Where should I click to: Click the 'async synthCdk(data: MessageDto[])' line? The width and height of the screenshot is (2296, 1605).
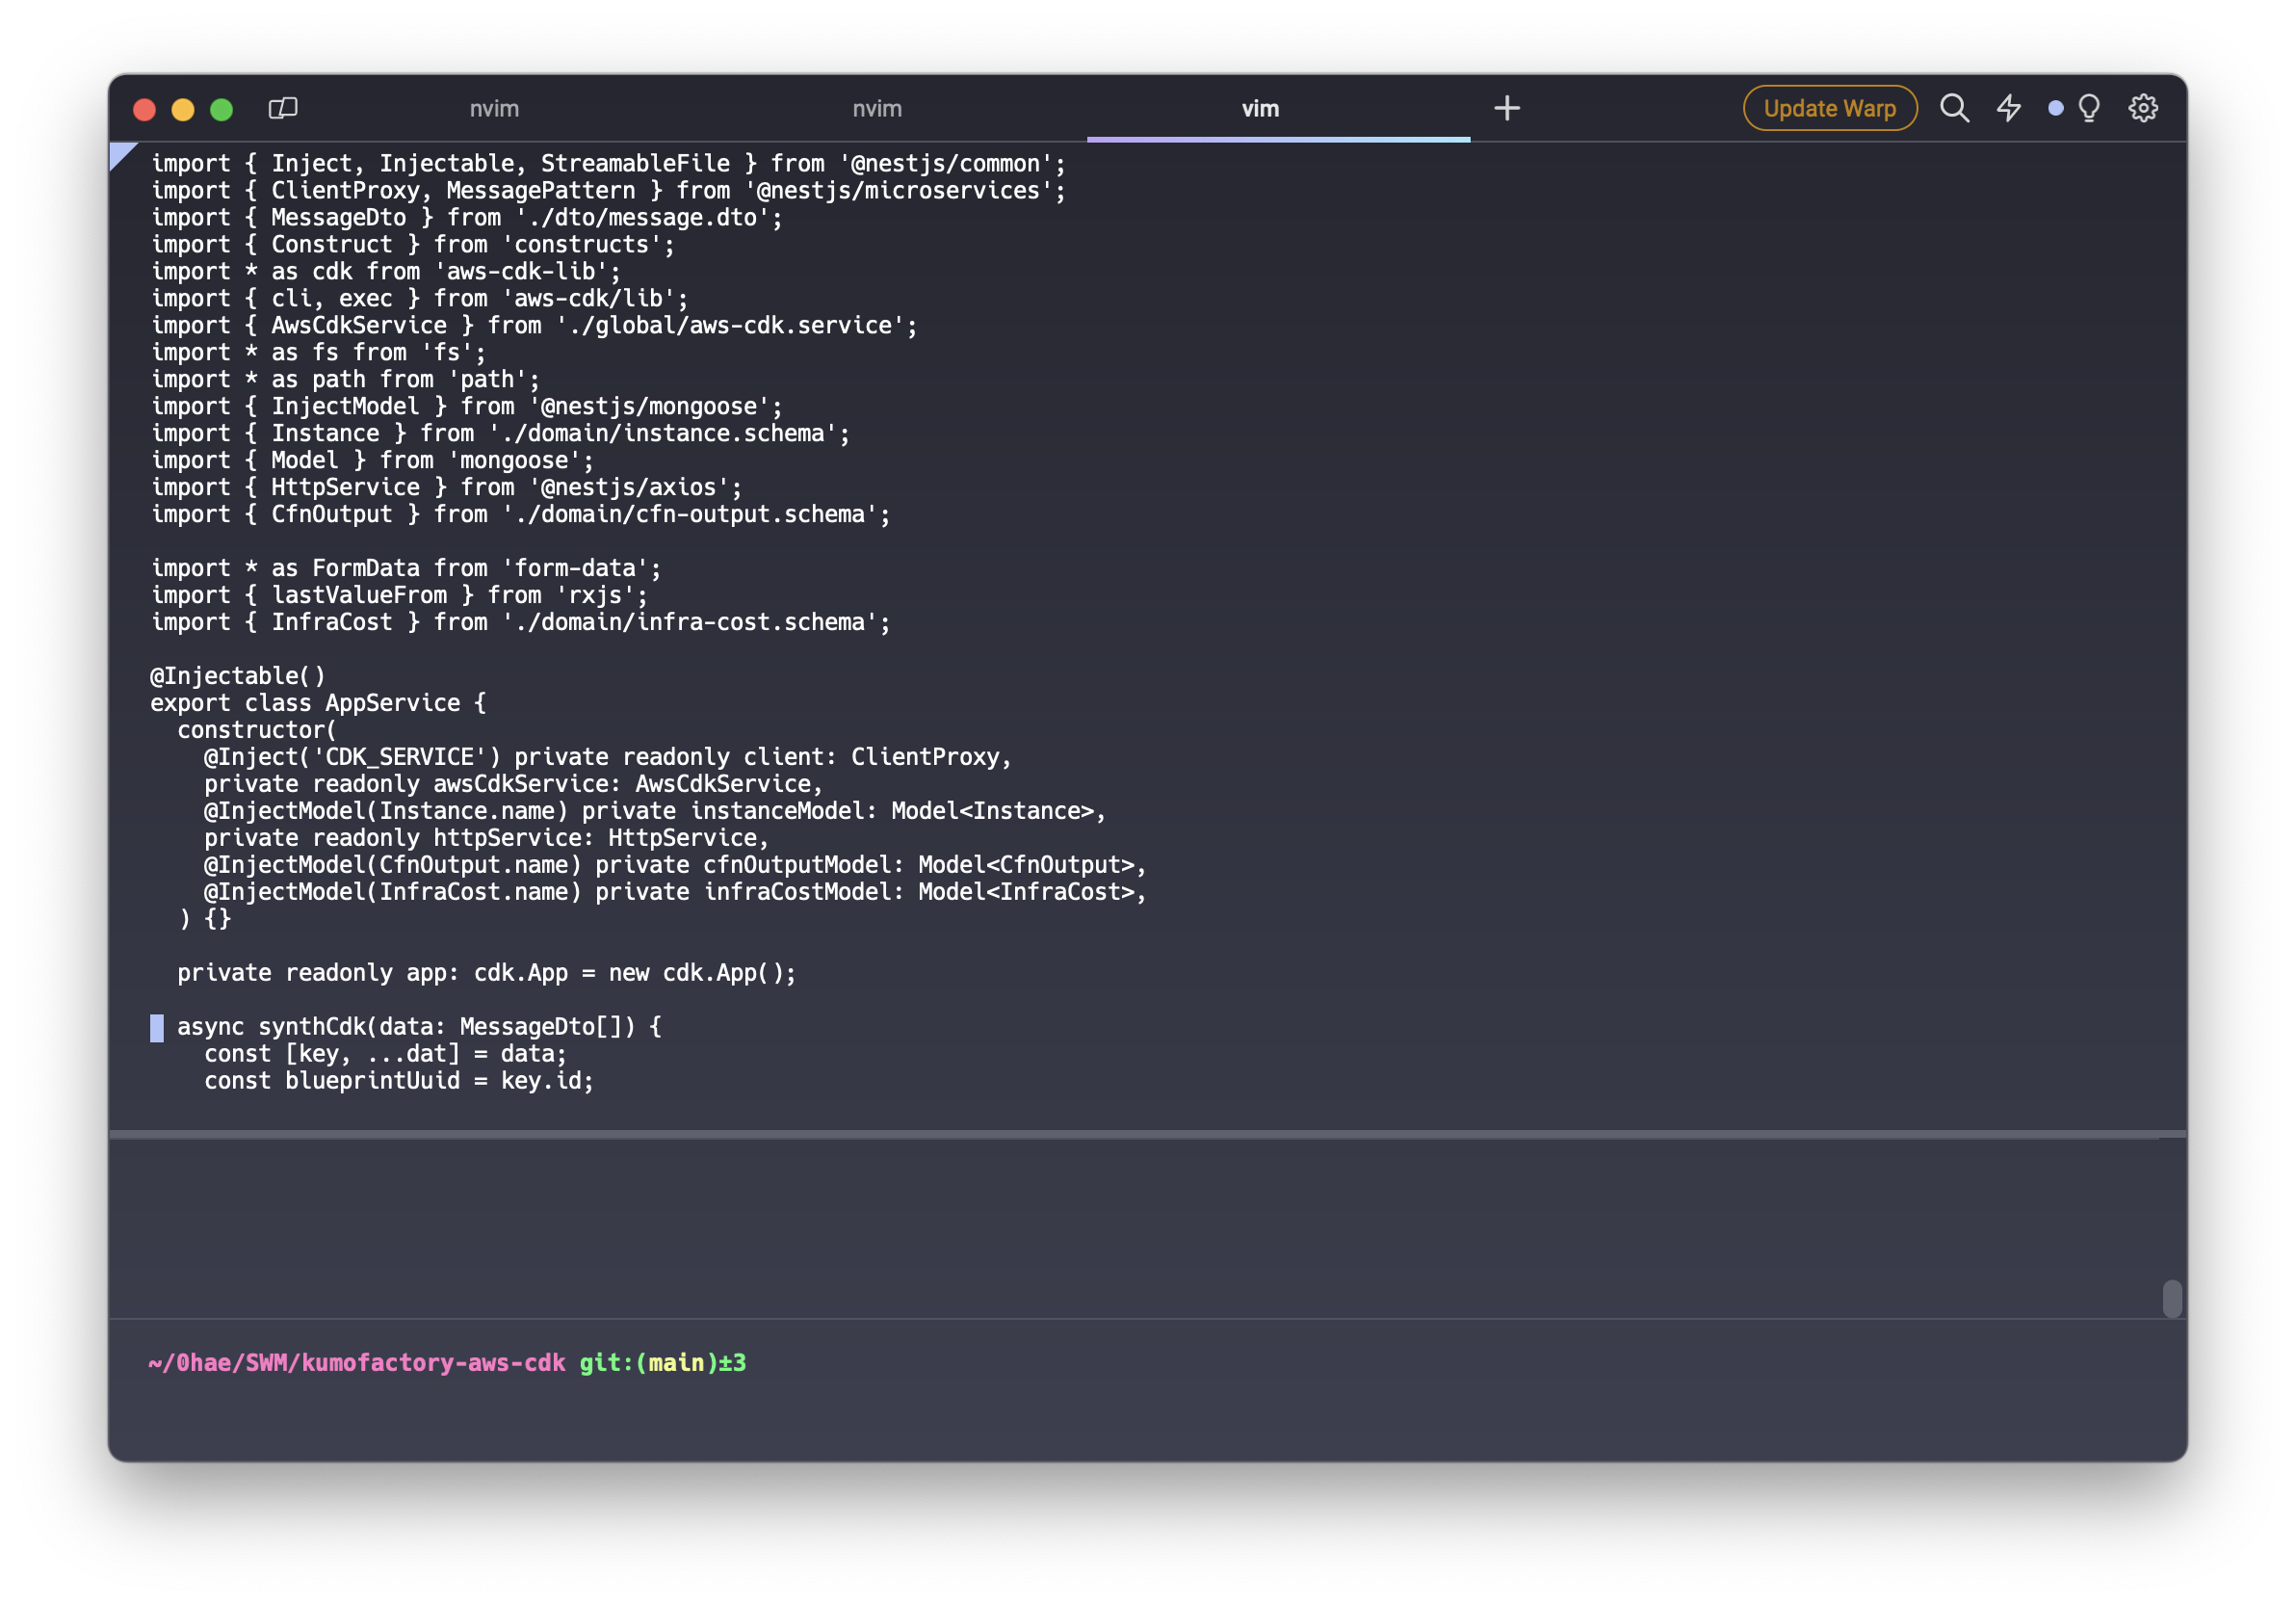click(419, 1027)
